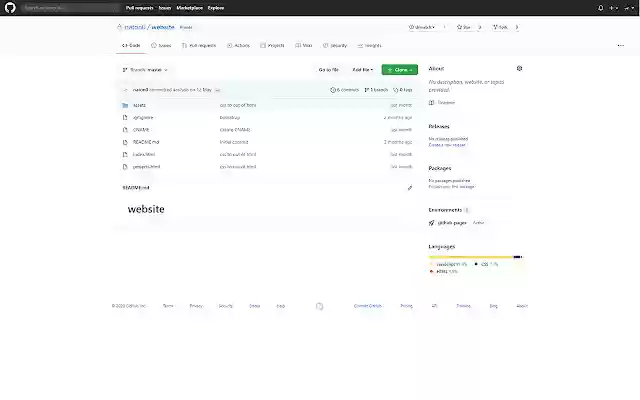Star this repository

click(464, 27)
